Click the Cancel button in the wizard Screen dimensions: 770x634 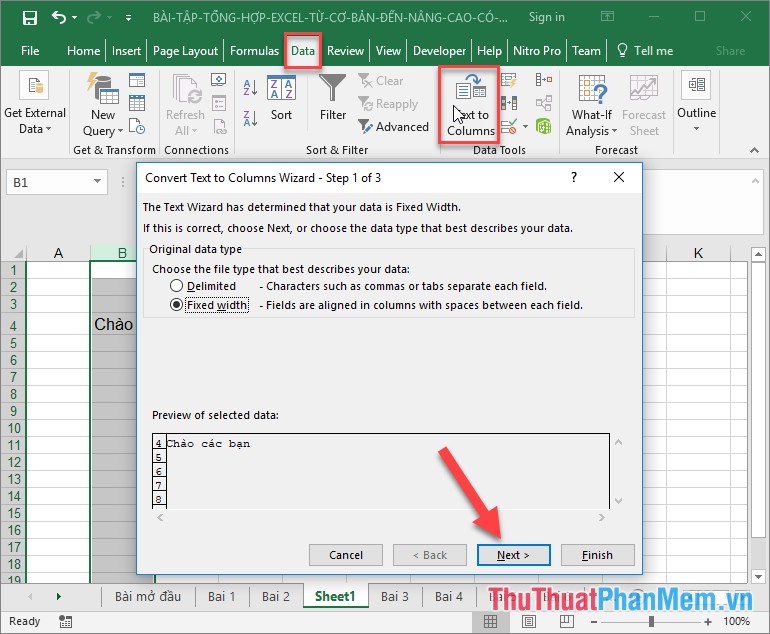point(346,555)
